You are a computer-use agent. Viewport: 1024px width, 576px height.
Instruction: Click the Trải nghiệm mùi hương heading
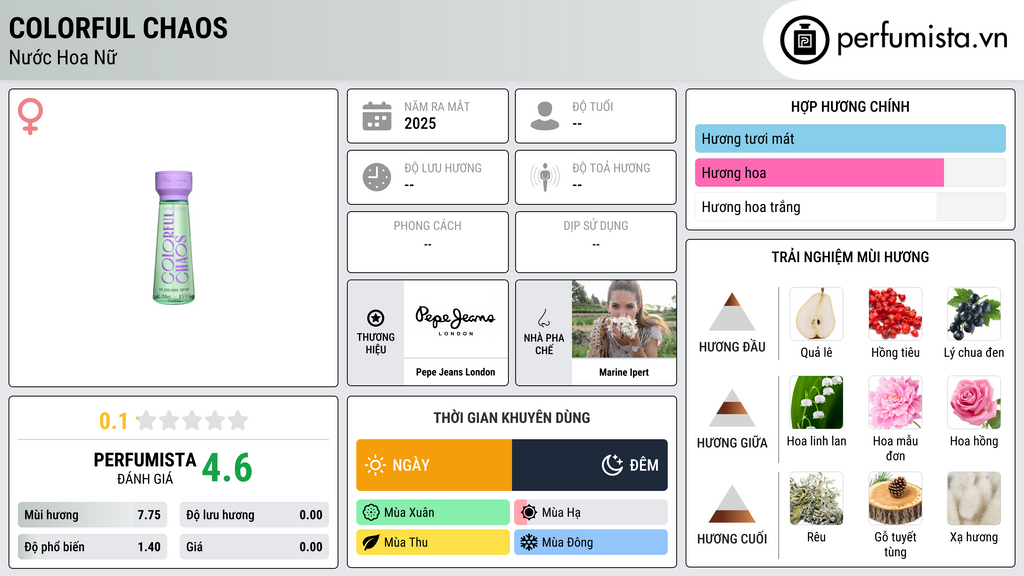tap(850, 257)
